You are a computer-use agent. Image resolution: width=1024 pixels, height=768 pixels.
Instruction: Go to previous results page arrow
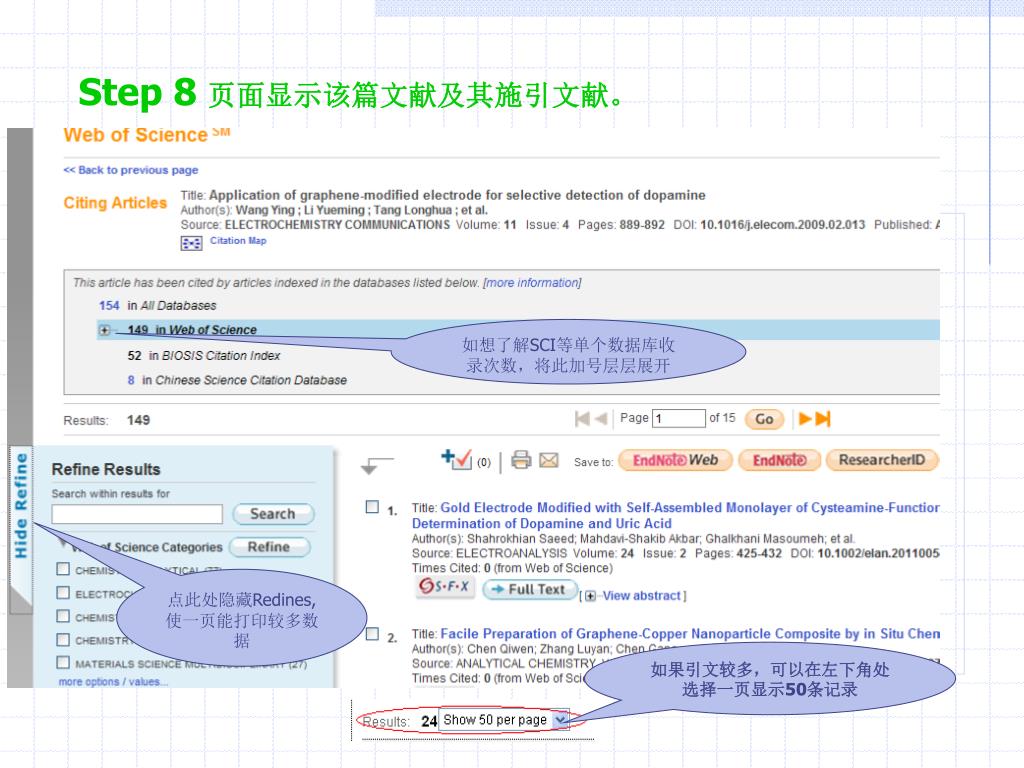601,419
